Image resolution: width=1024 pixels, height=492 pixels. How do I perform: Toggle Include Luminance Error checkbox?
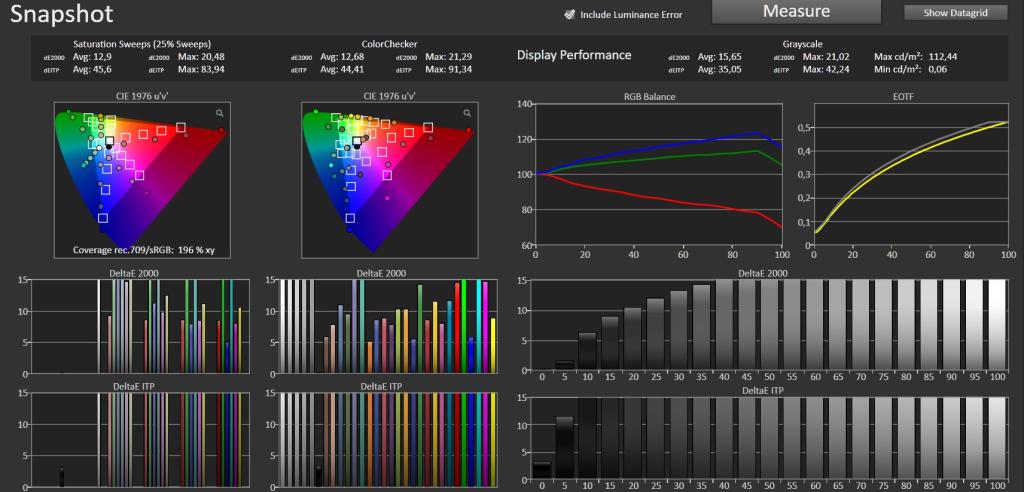click(570, 14)
